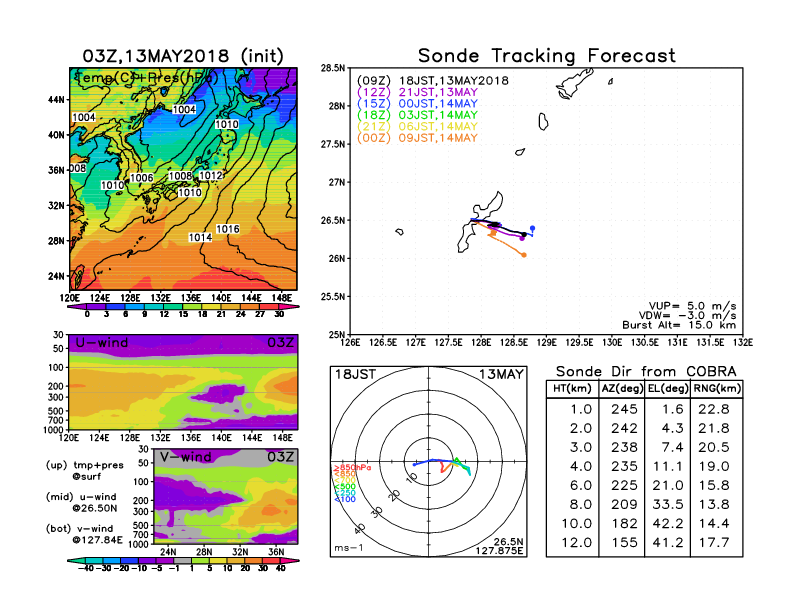Click the red swatch between 27 and 30 on the temperature colorbar
Viewport: 792px width, 612px height.
[x=270, y=307]
